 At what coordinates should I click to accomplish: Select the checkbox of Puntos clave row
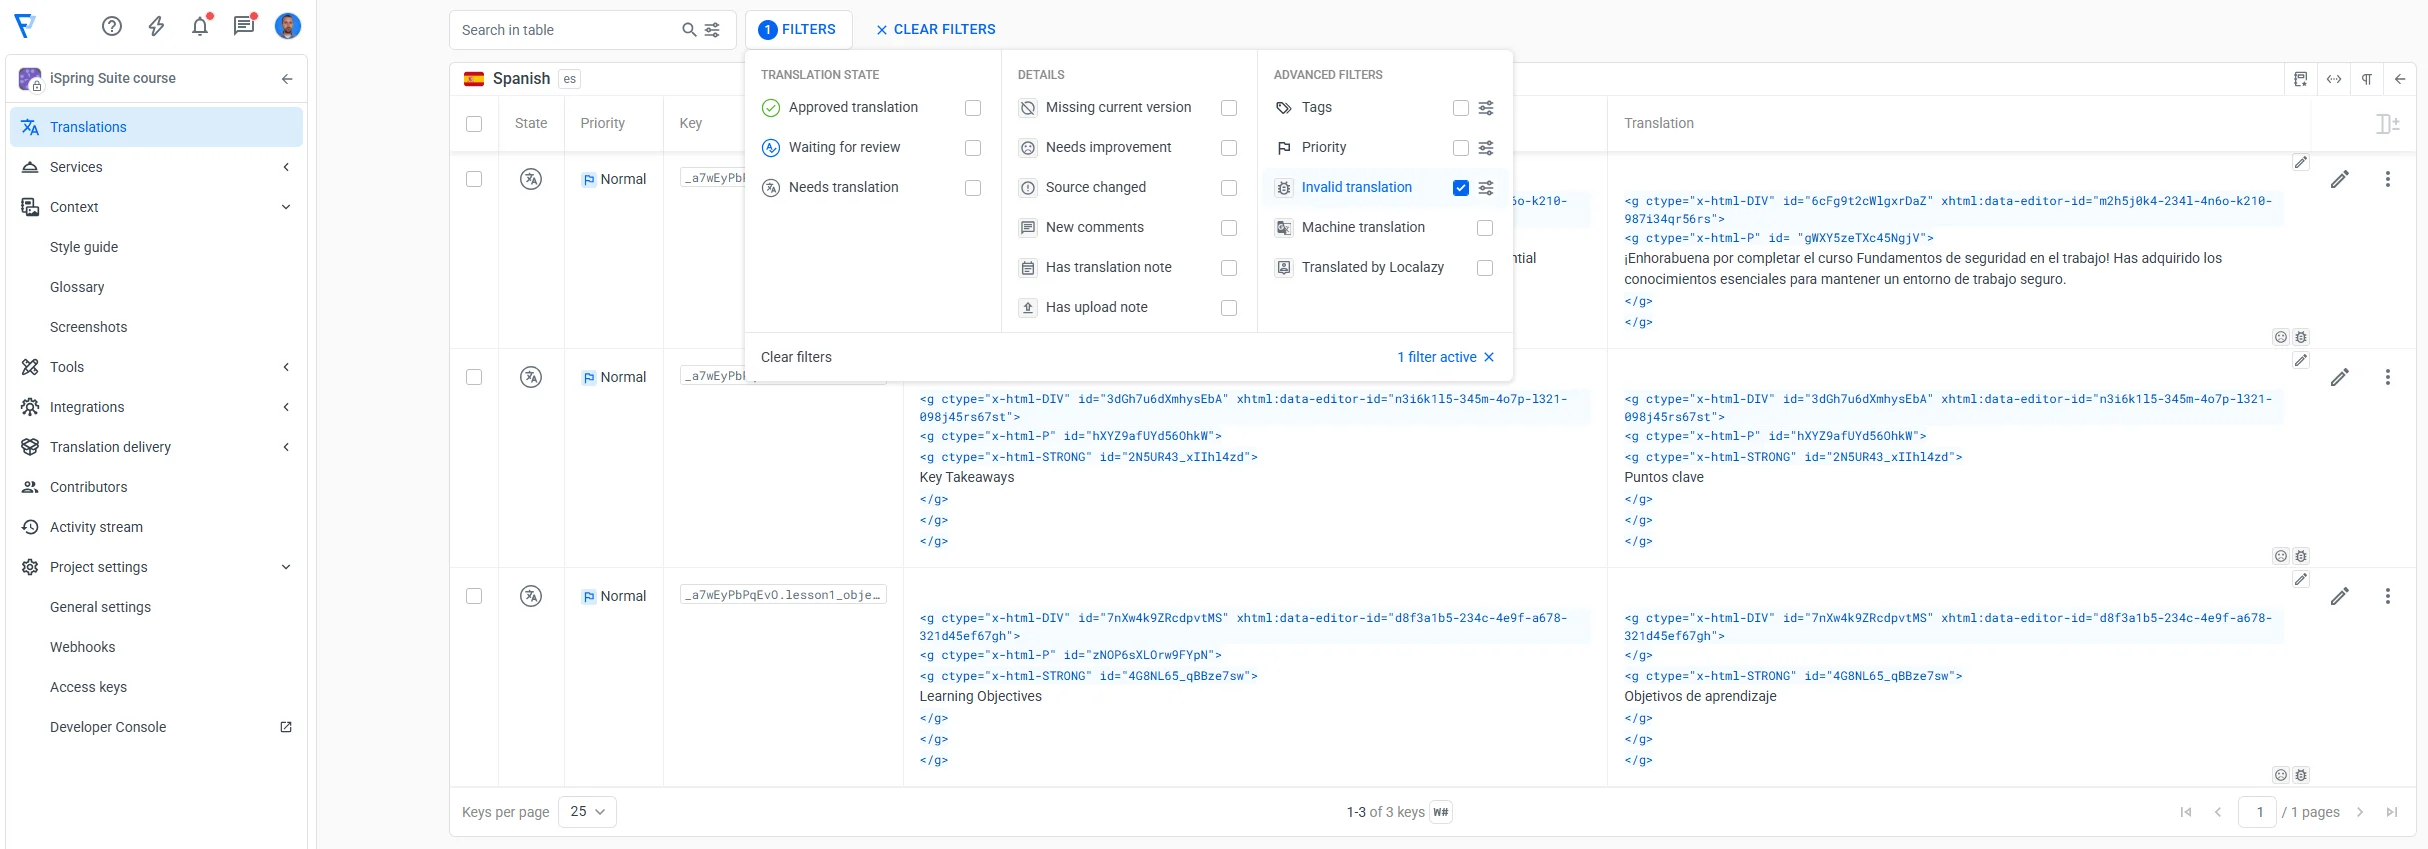474,377
